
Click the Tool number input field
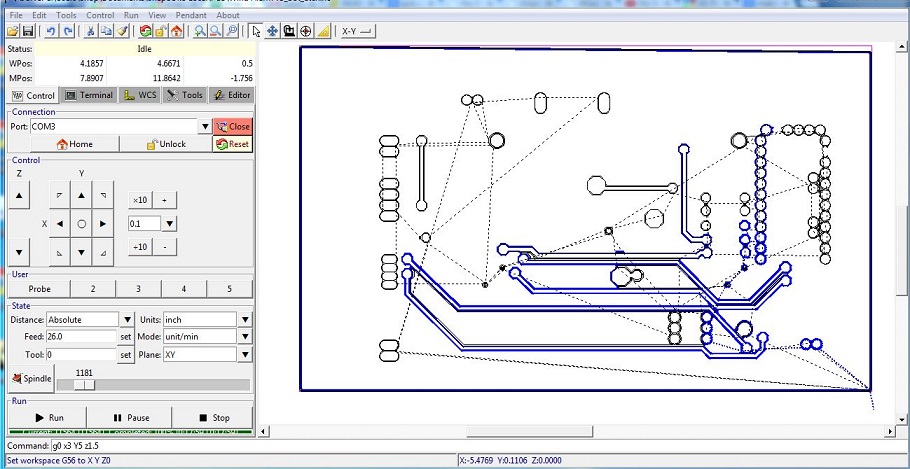coord(81,354)
